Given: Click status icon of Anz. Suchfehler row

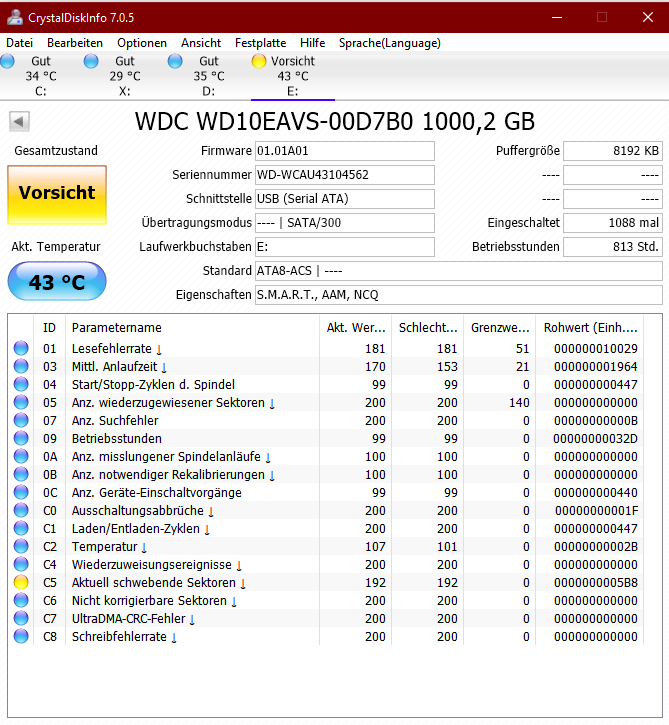Looking at the screenshot, I should coord(21,420).
